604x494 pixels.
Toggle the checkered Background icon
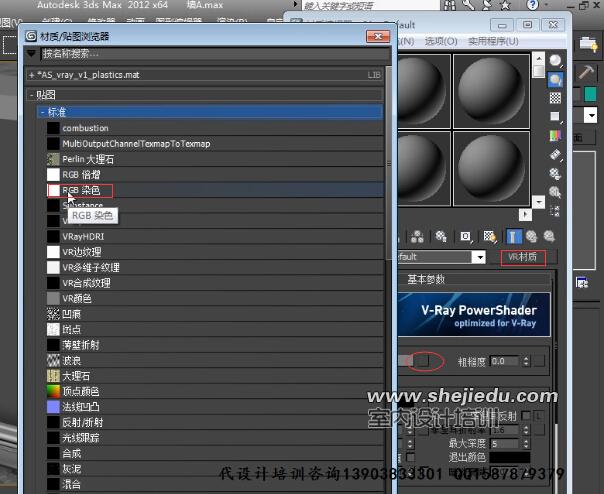(x=555, y=98)
